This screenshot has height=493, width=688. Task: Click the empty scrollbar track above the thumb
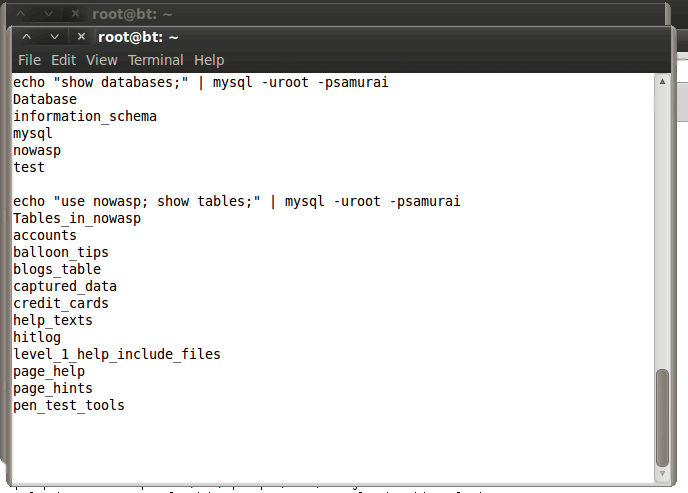coord(661,220)
